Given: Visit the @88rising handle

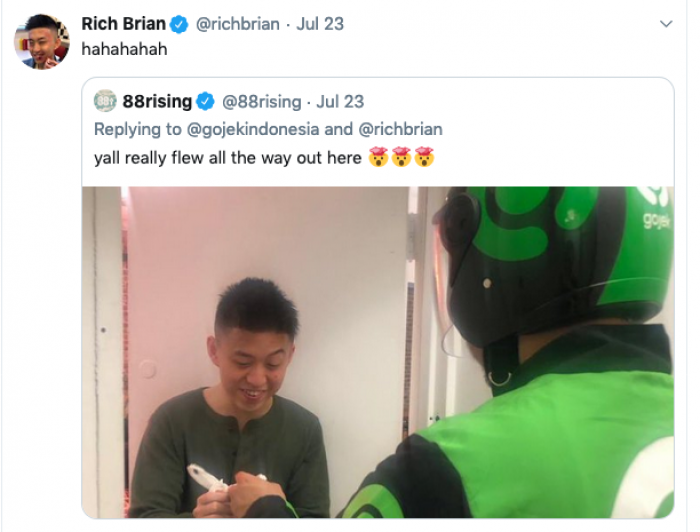Looking at the screenshot, I should tap(262, 102).
